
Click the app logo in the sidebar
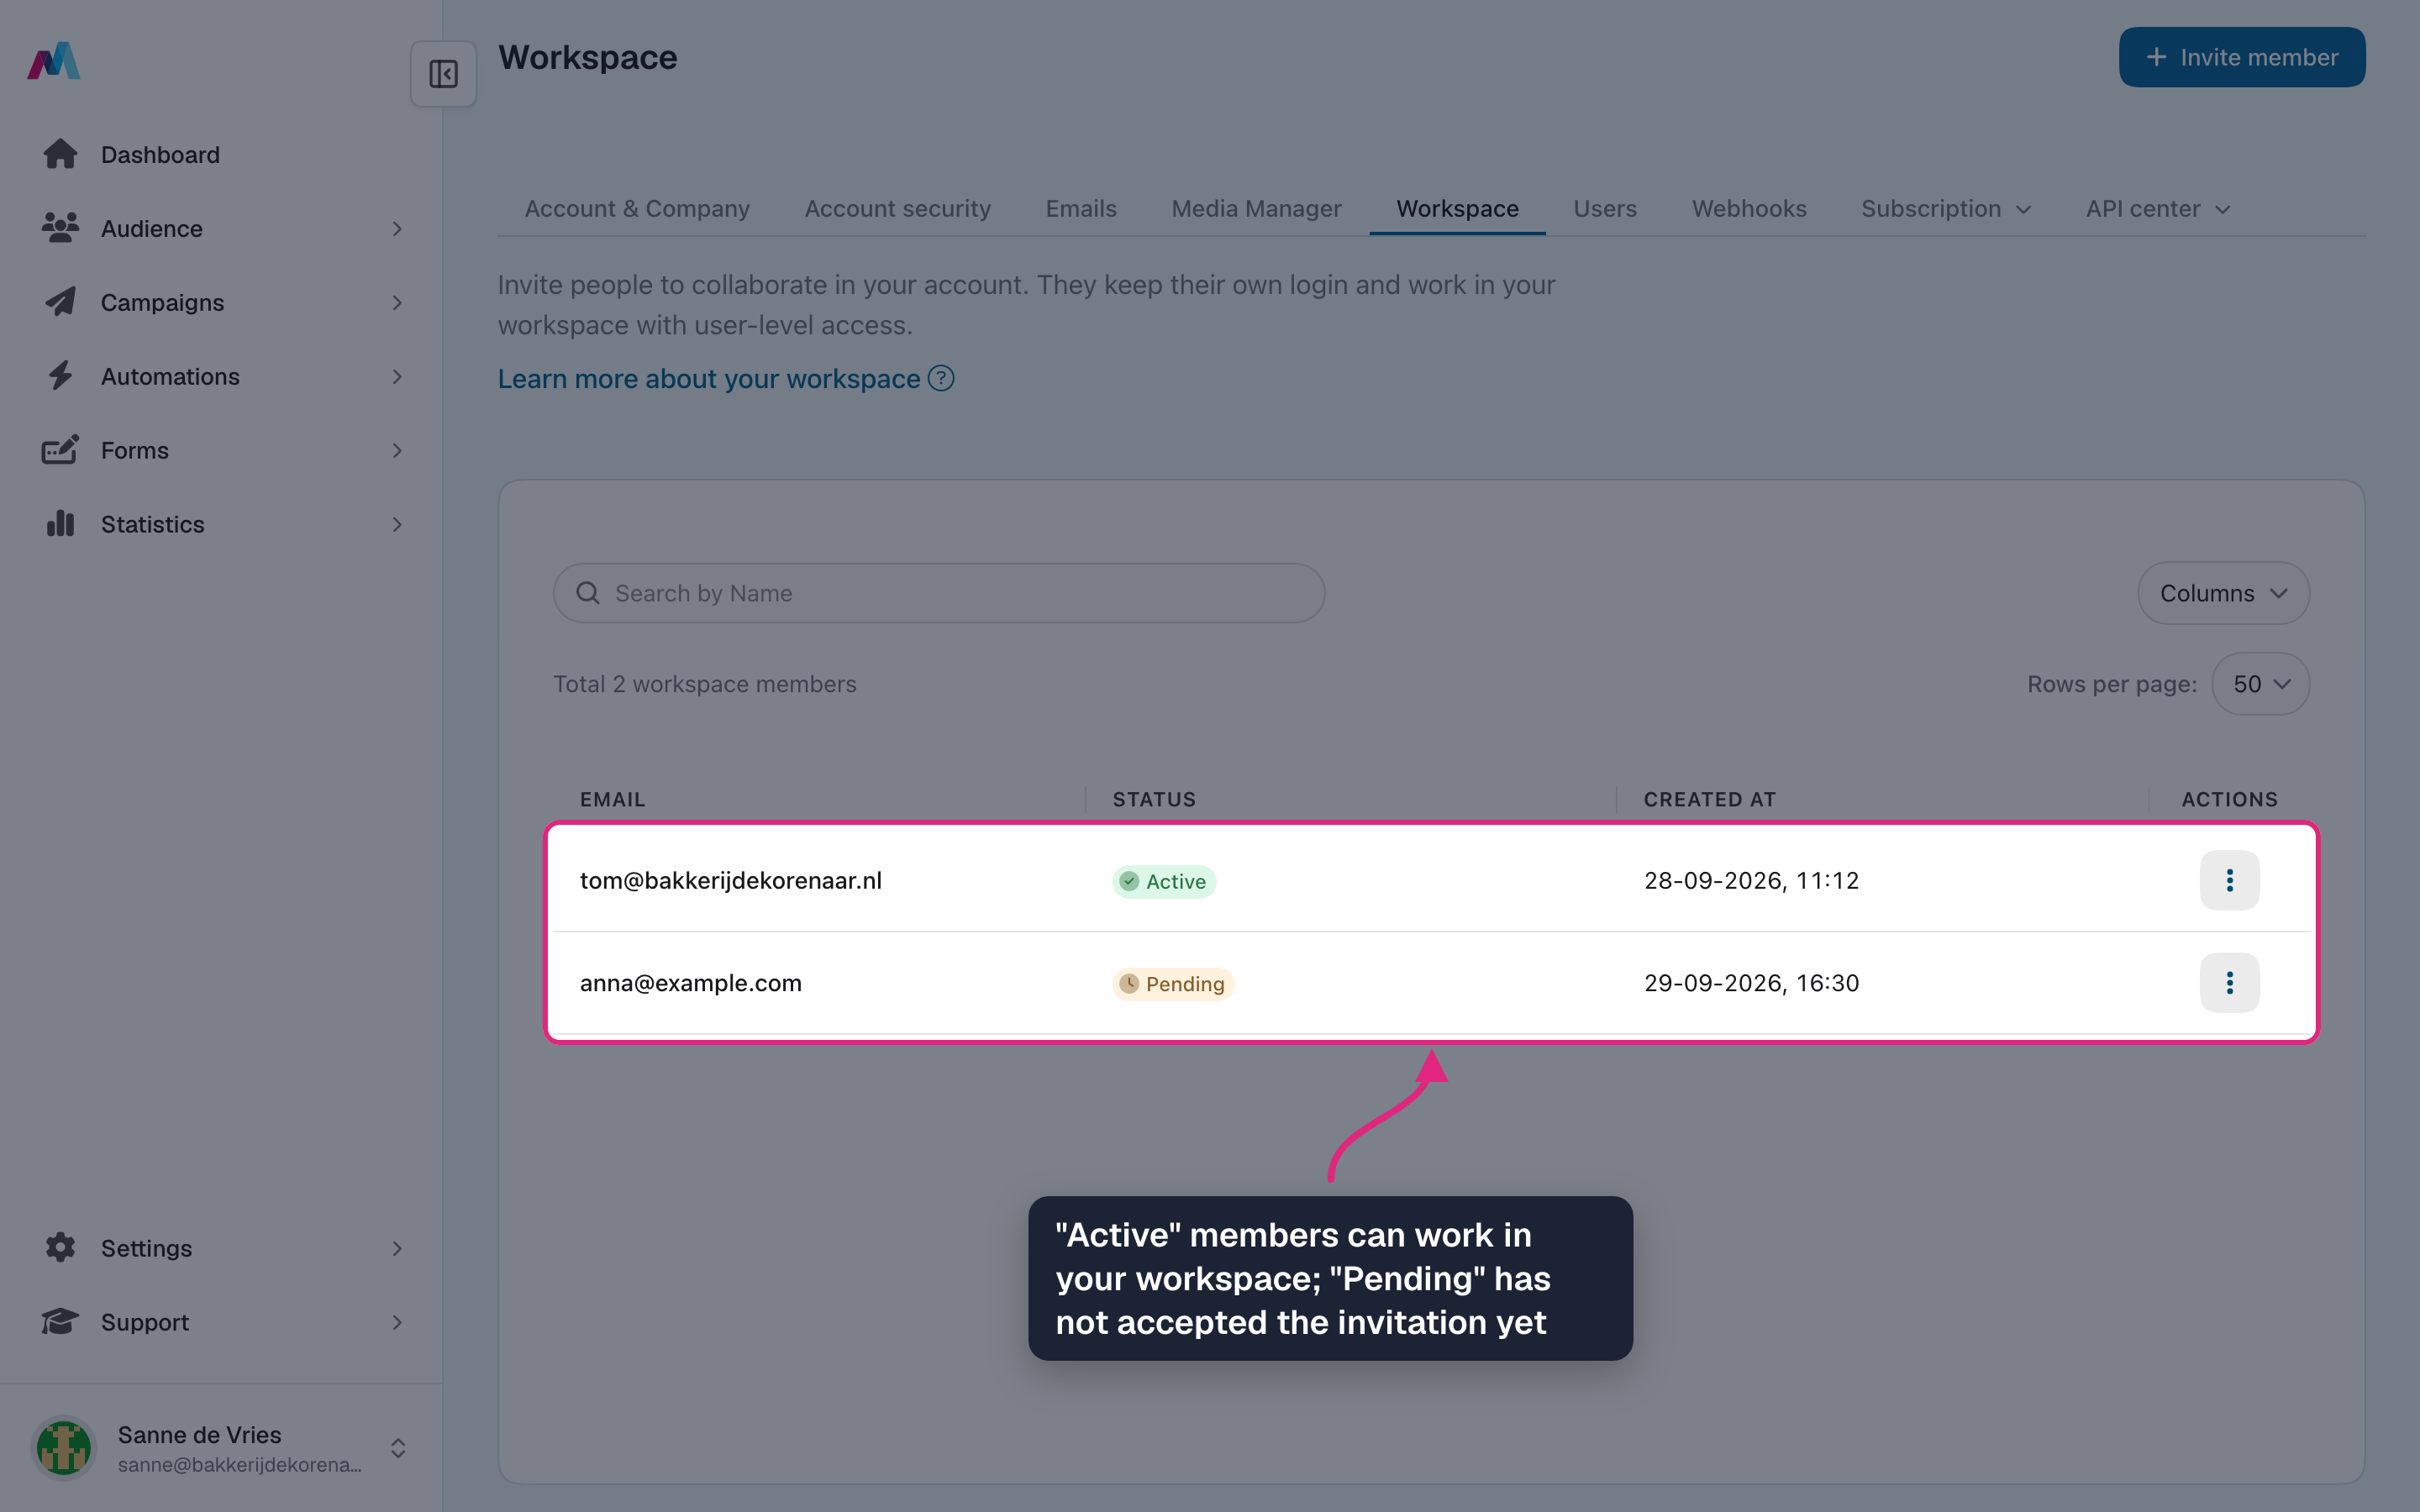(x=54, y=60)
